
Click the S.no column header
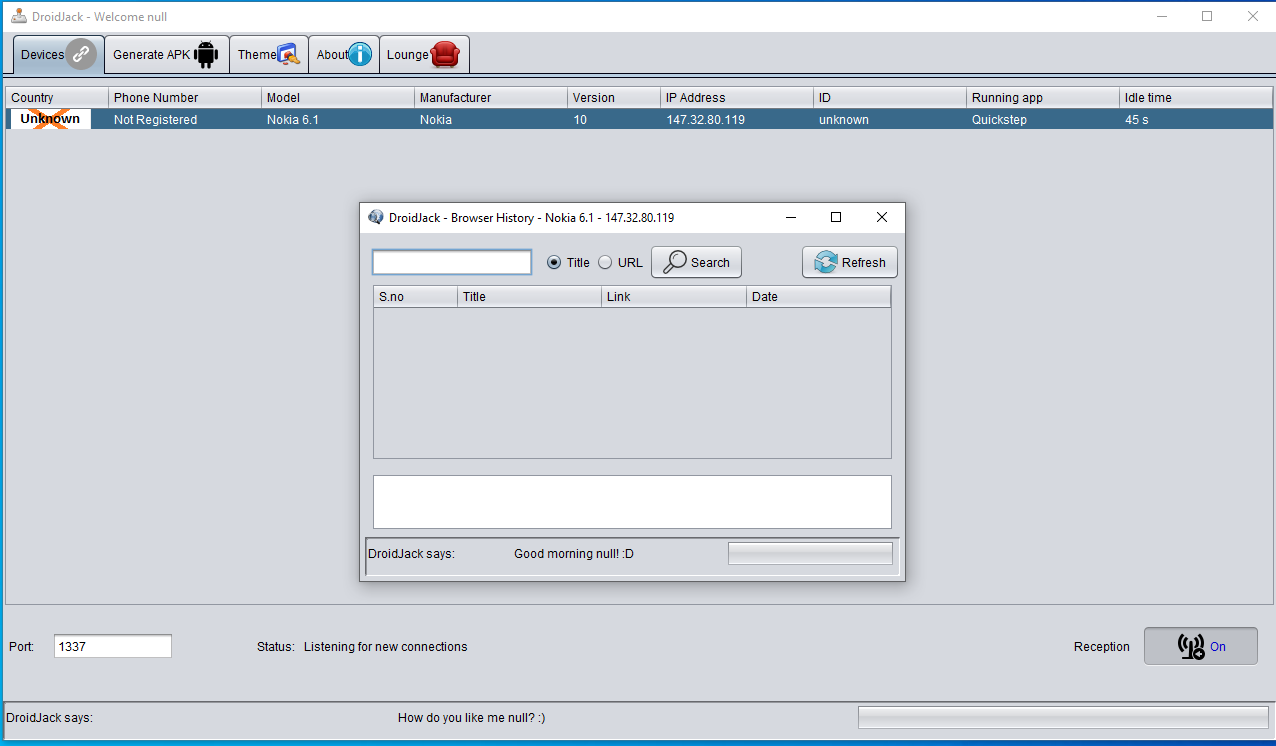[x=415, y=297]
